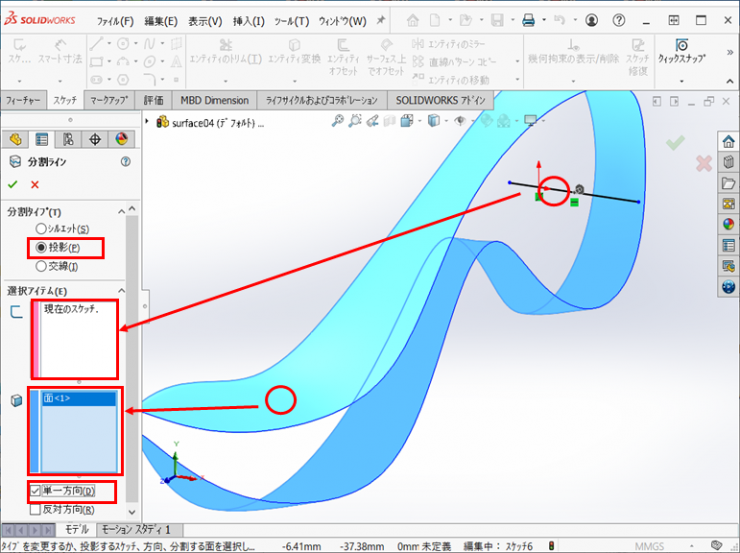Screen dimensions: 740x553
Task: Select the 交線 radio button
Action: coord(41,266)
